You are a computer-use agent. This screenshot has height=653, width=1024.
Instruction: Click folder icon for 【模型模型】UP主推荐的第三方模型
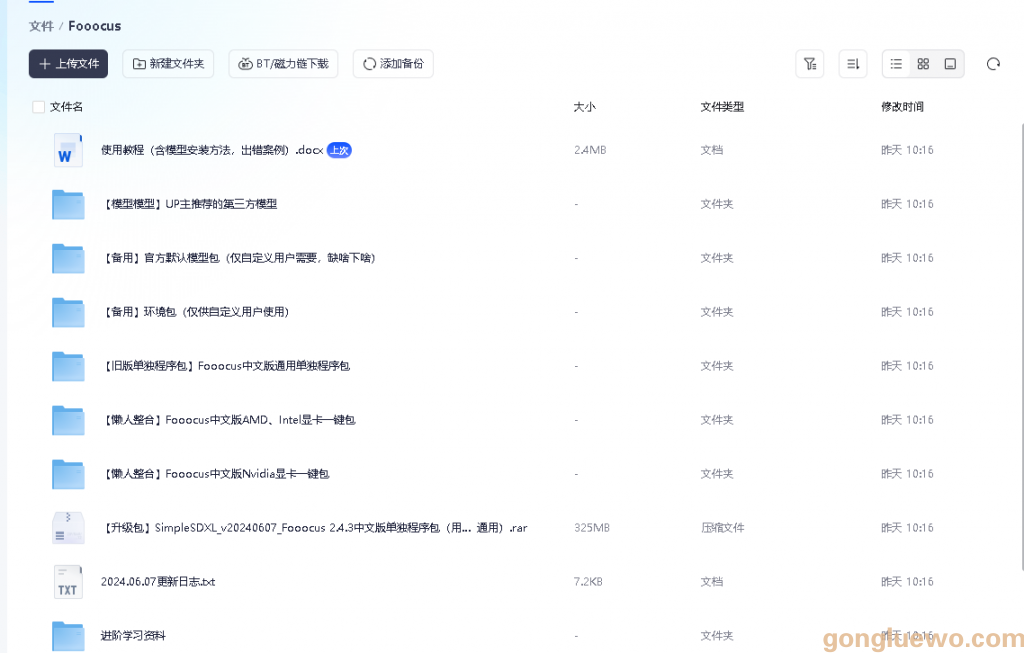68,204
